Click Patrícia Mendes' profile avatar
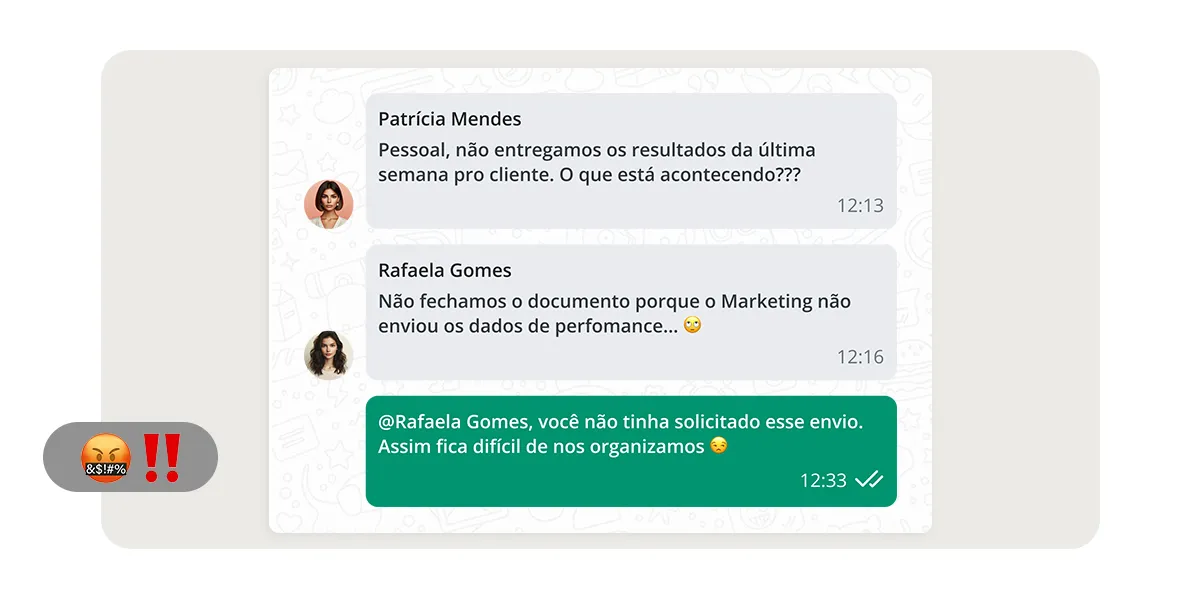 click(x=328, y=204)
